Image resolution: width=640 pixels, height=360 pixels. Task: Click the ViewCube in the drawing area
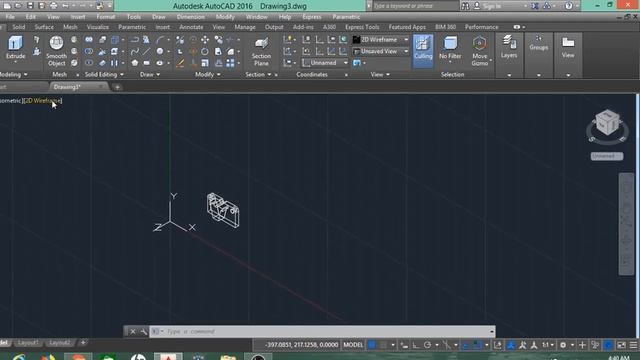click(x=607, y=123)
